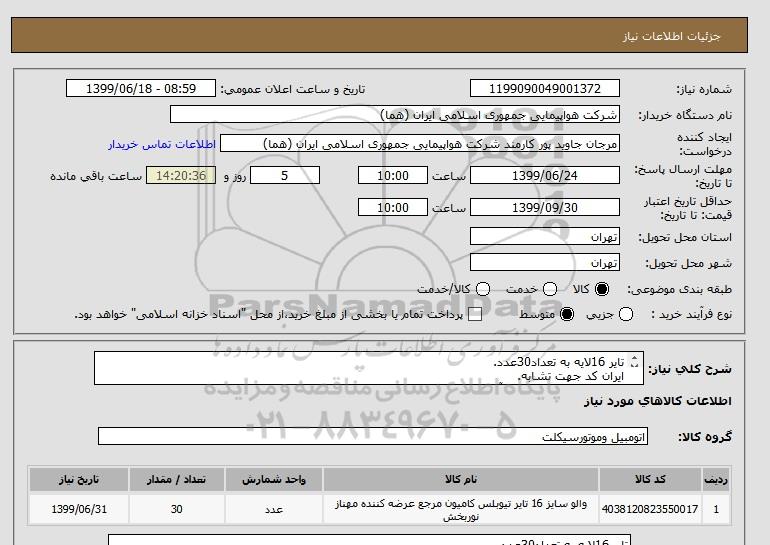Click the delivery city field تهران
This screenshot has width=770, height=545.
545,262
